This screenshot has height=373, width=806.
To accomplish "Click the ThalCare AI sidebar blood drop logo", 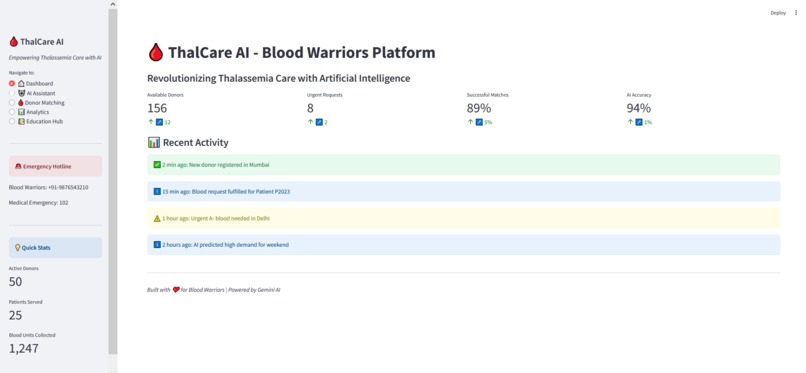I will 13,42.
